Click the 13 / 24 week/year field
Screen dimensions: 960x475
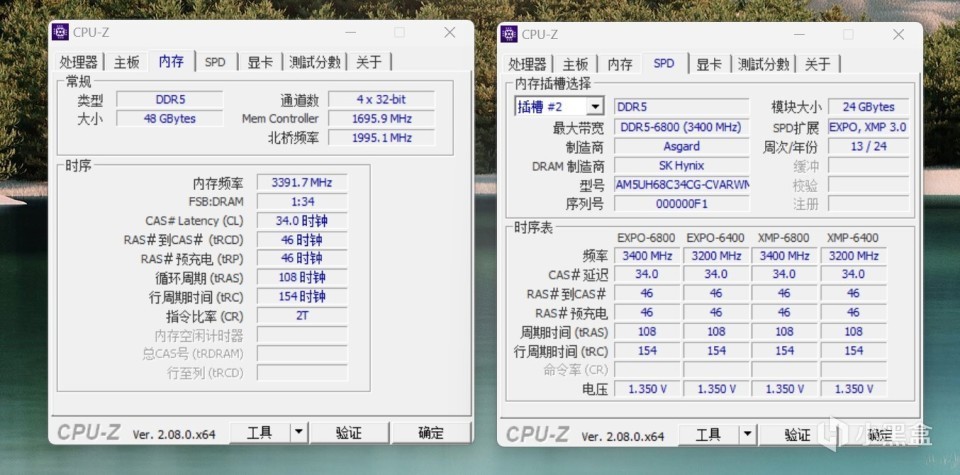click(868, 146)
